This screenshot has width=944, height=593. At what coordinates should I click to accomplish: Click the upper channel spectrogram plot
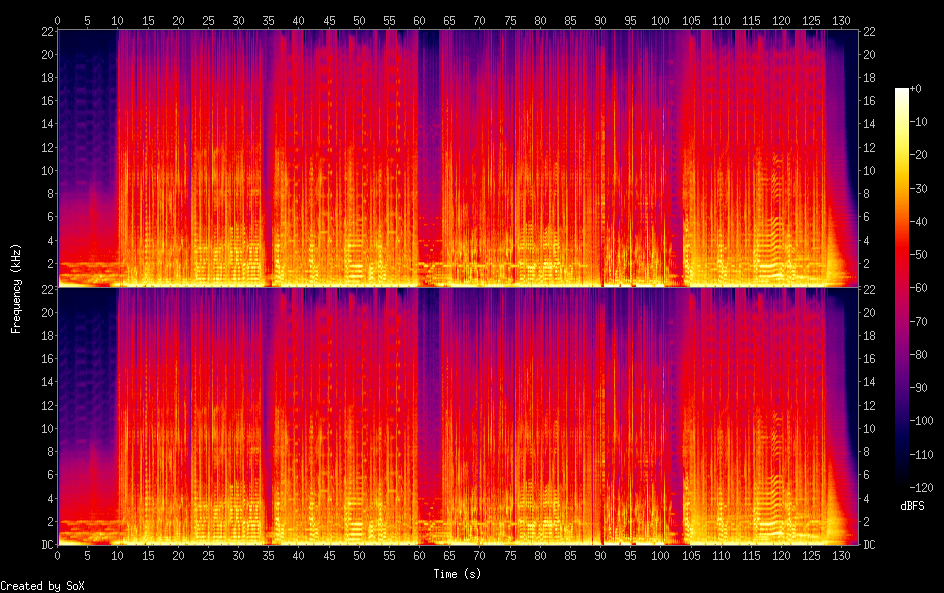458,158
